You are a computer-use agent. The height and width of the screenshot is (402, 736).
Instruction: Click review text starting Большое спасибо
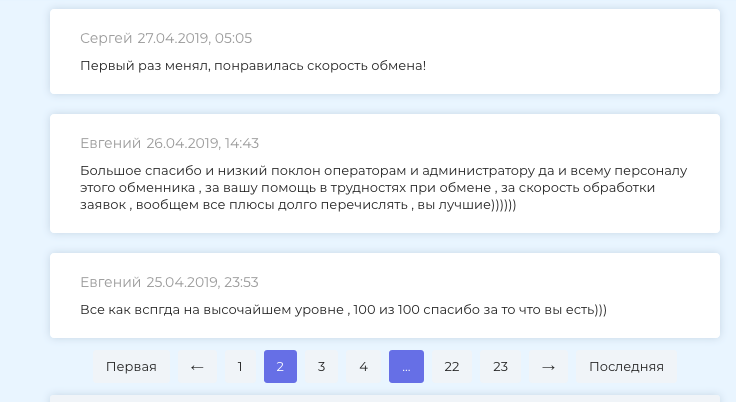pyautogui.click(x=383, y=187)
